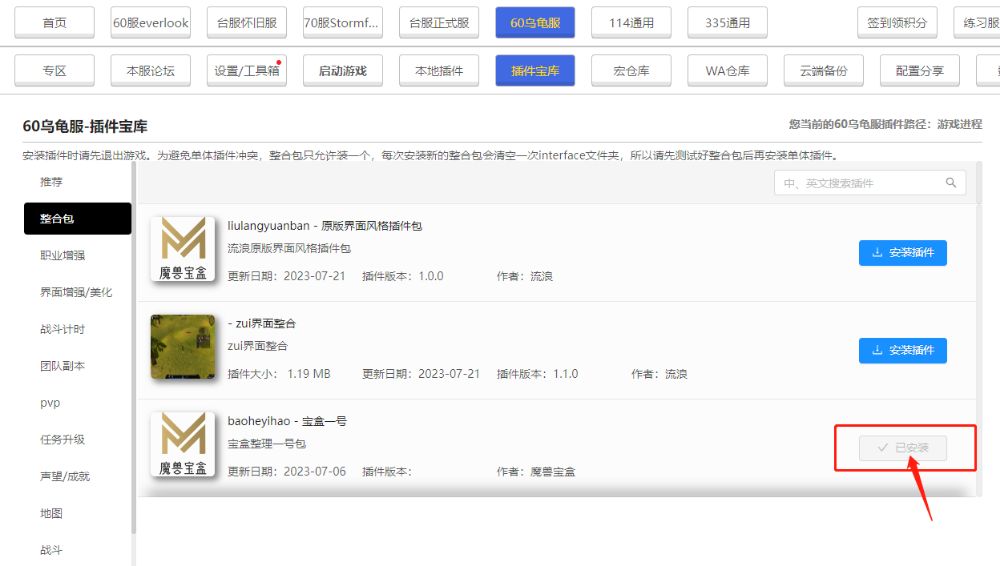Select the 推荐 category
Viewport: 1000px width, 566px height.
51,182
